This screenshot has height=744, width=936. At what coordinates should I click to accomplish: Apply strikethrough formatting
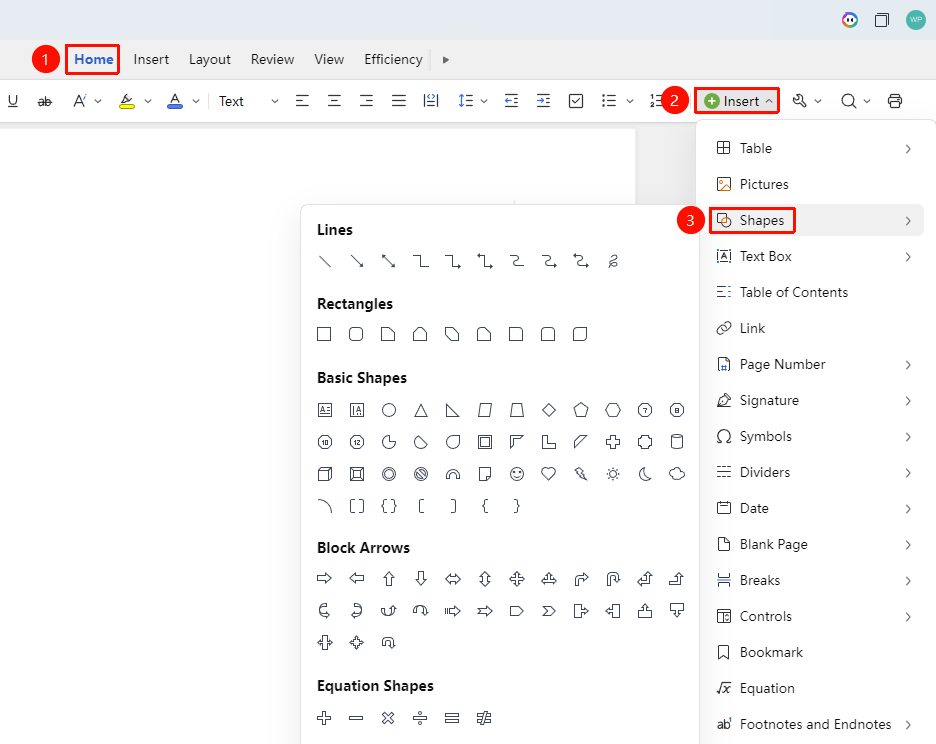(x=45, y=102)
